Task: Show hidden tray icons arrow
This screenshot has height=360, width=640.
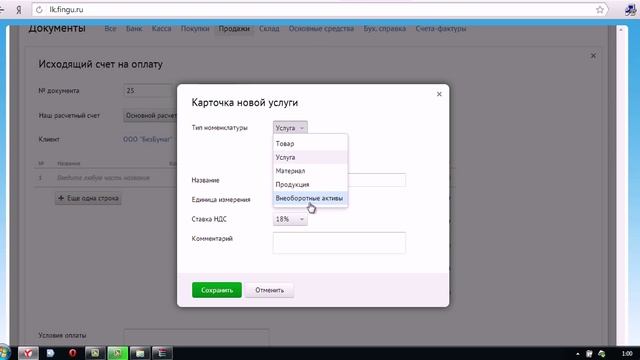Action: [x=578, y=354]
